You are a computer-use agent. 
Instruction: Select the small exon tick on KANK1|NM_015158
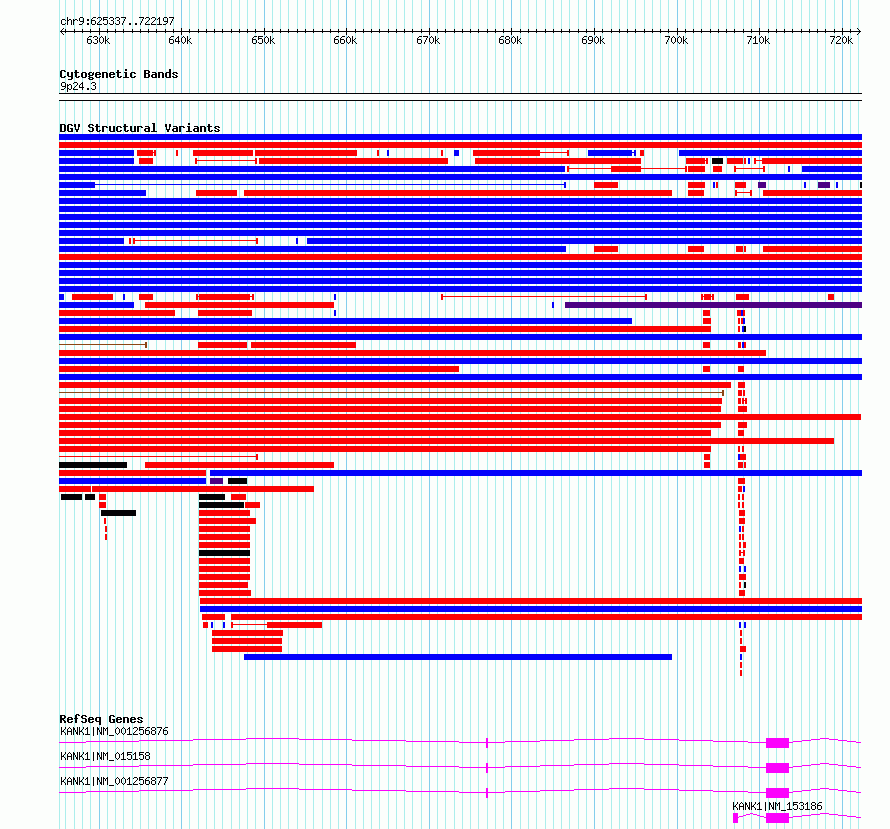[487, 768]
